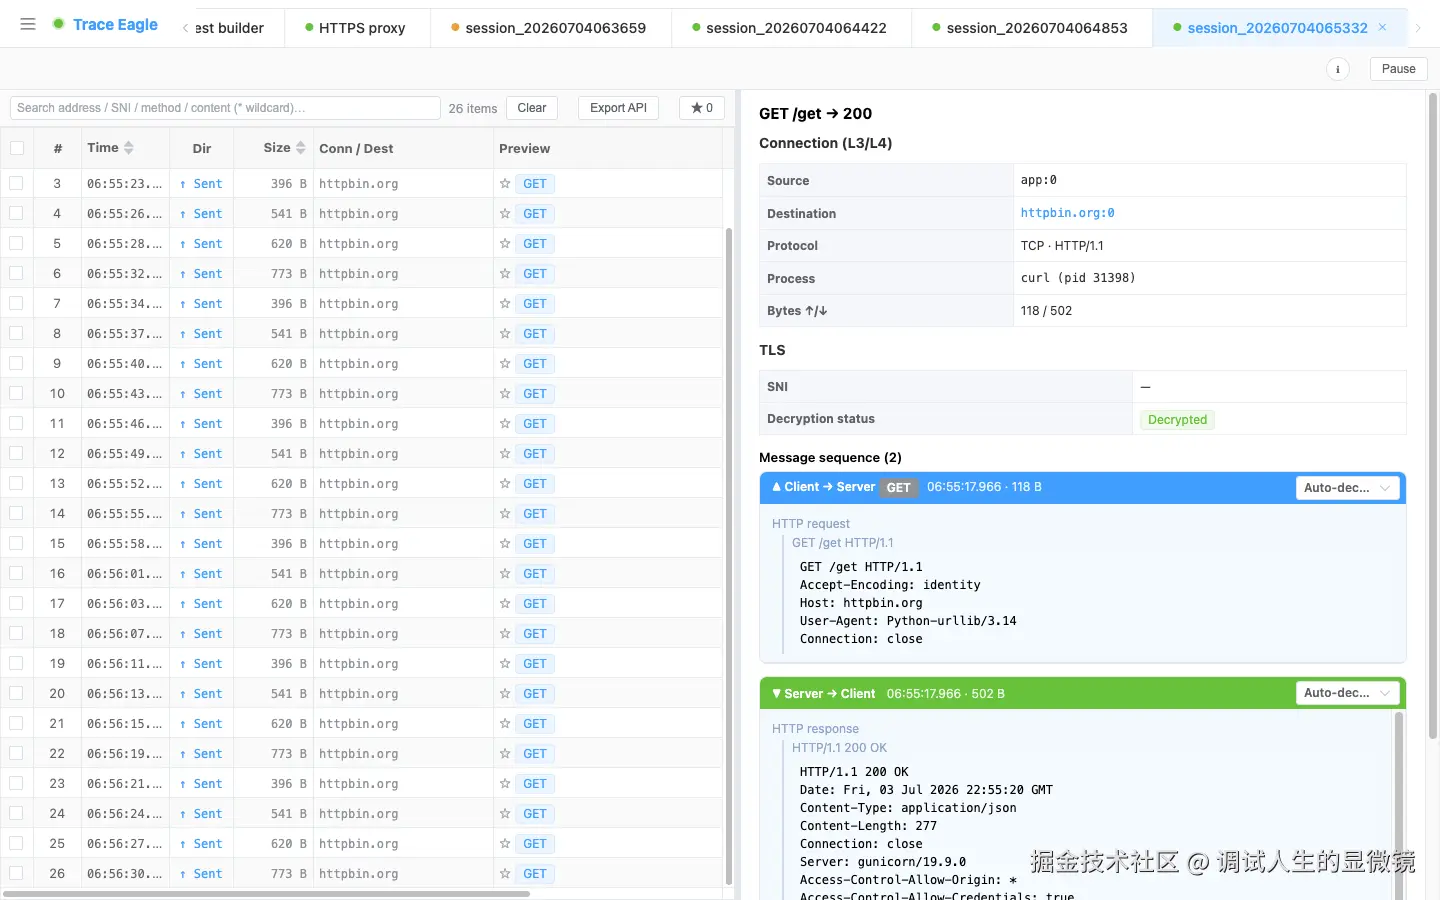This screenshot has height=900, width=1440.
Task: Open Auto-dec dropdown on Server → Client message
Action: [x=1347, y=693]
